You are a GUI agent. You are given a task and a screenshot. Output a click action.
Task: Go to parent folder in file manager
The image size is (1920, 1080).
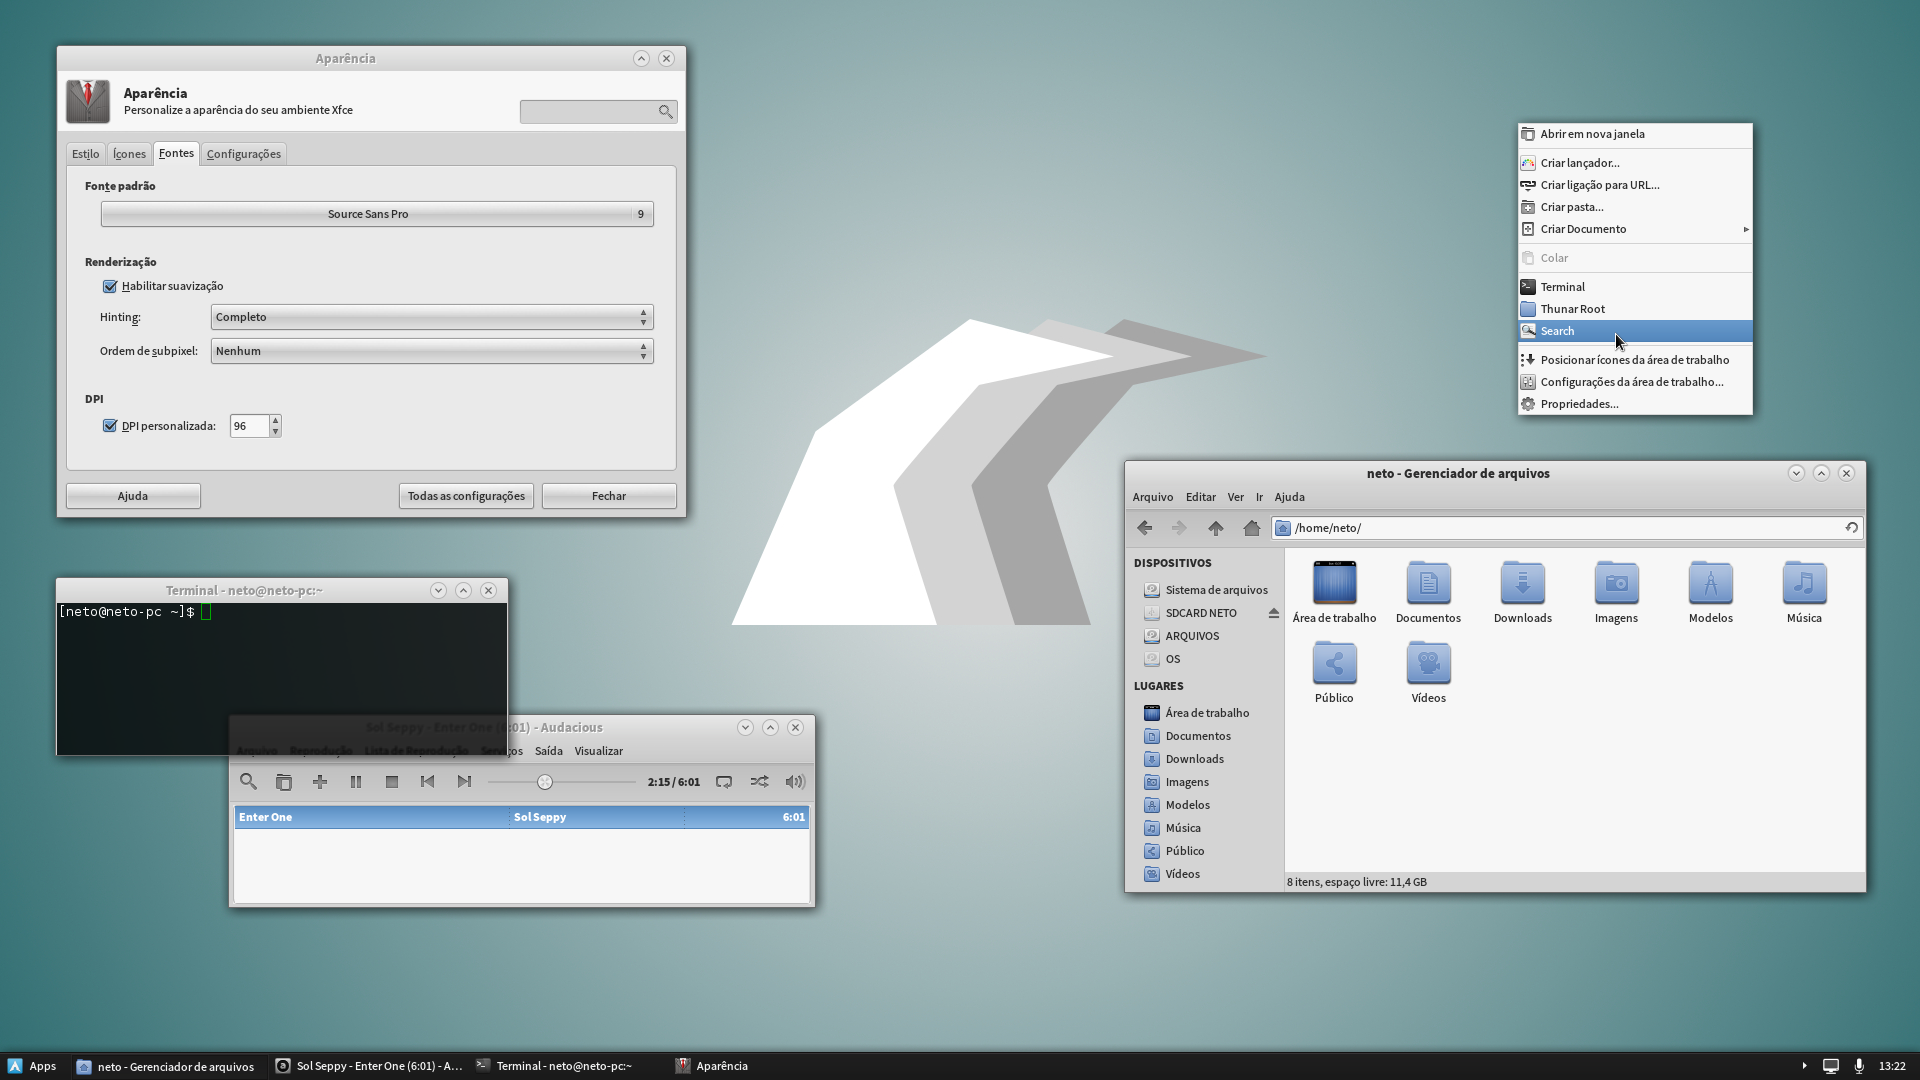point(1216,528)
